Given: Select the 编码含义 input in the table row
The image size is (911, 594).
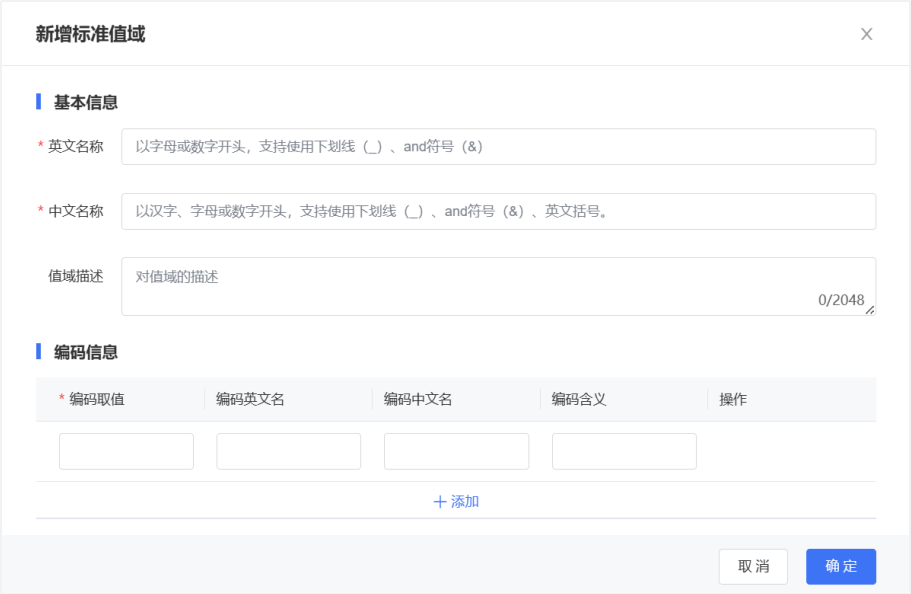Looking at the screenshot, I should tap(624, 451).
